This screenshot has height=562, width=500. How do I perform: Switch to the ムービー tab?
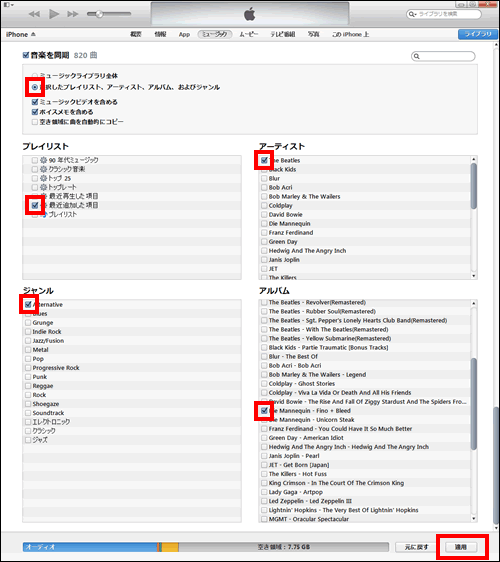pos(248,34)
